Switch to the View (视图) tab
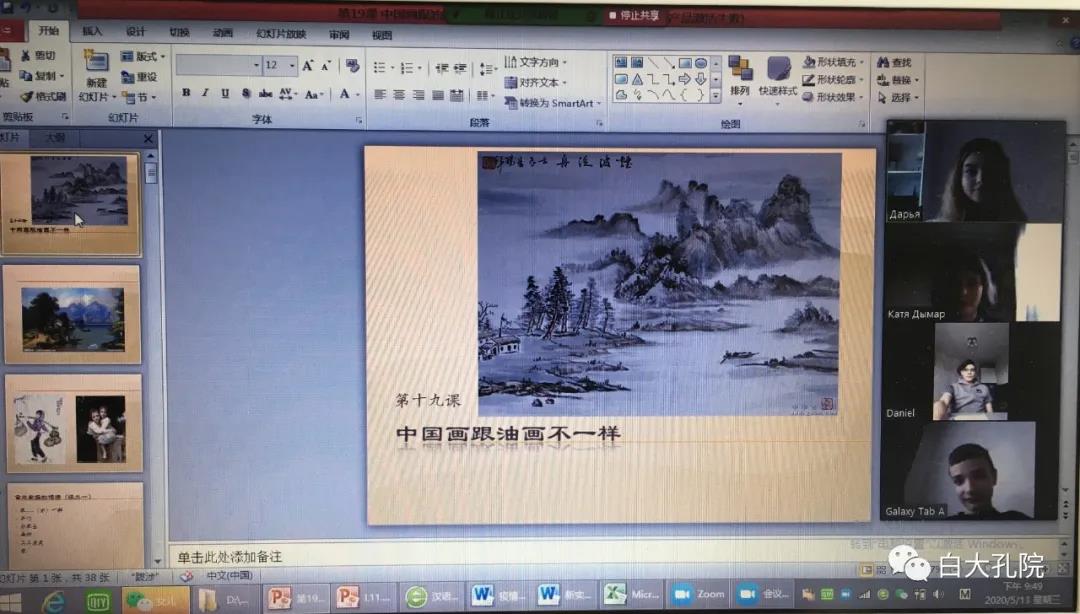Viewport: 1080px width, 614px height. click(x=382, y=35)
